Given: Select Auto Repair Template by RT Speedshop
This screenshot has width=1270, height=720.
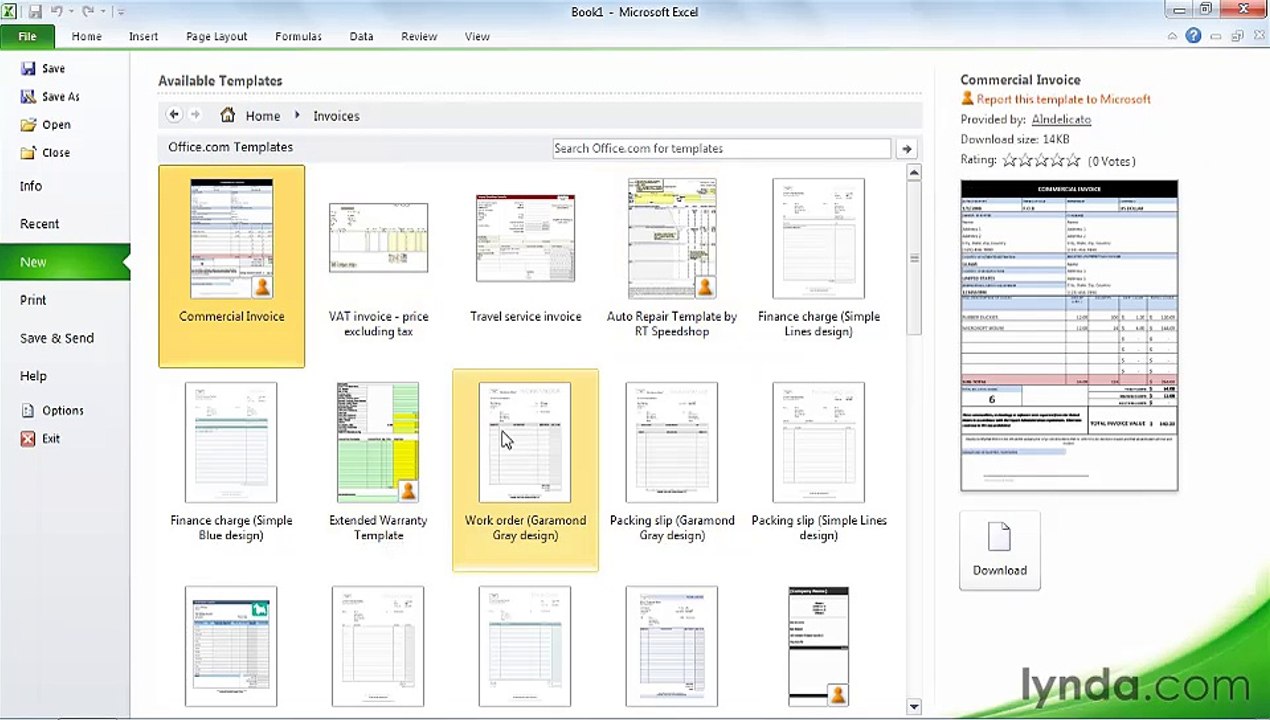Looking at the screenshot, I should click(672, 266).
